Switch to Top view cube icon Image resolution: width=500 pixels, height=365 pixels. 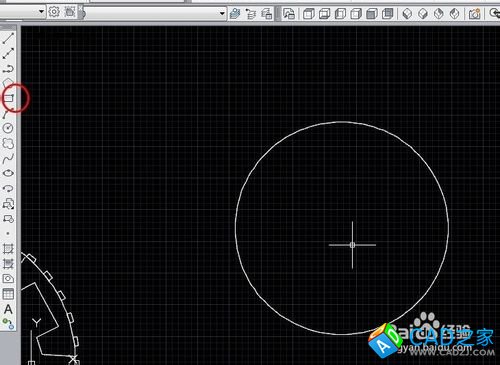[x=309, y=14]
